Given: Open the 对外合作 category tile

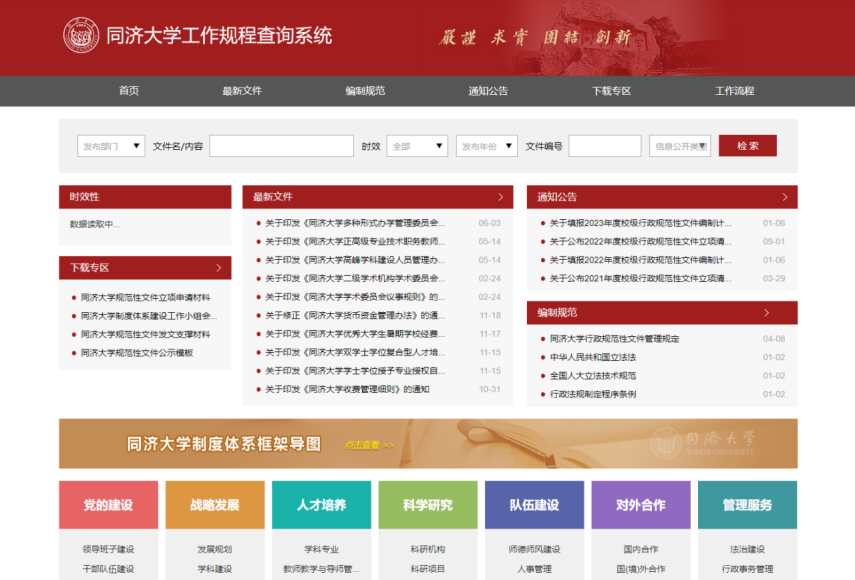Looking at the screenshot, I should point(641,505).
